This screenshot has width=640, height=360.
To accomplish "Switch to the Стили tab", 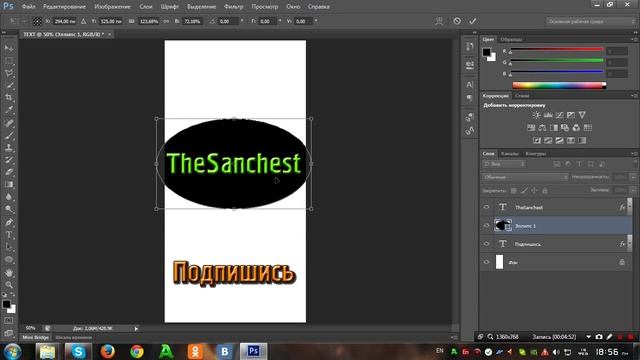I will click(x=522, y=96).
